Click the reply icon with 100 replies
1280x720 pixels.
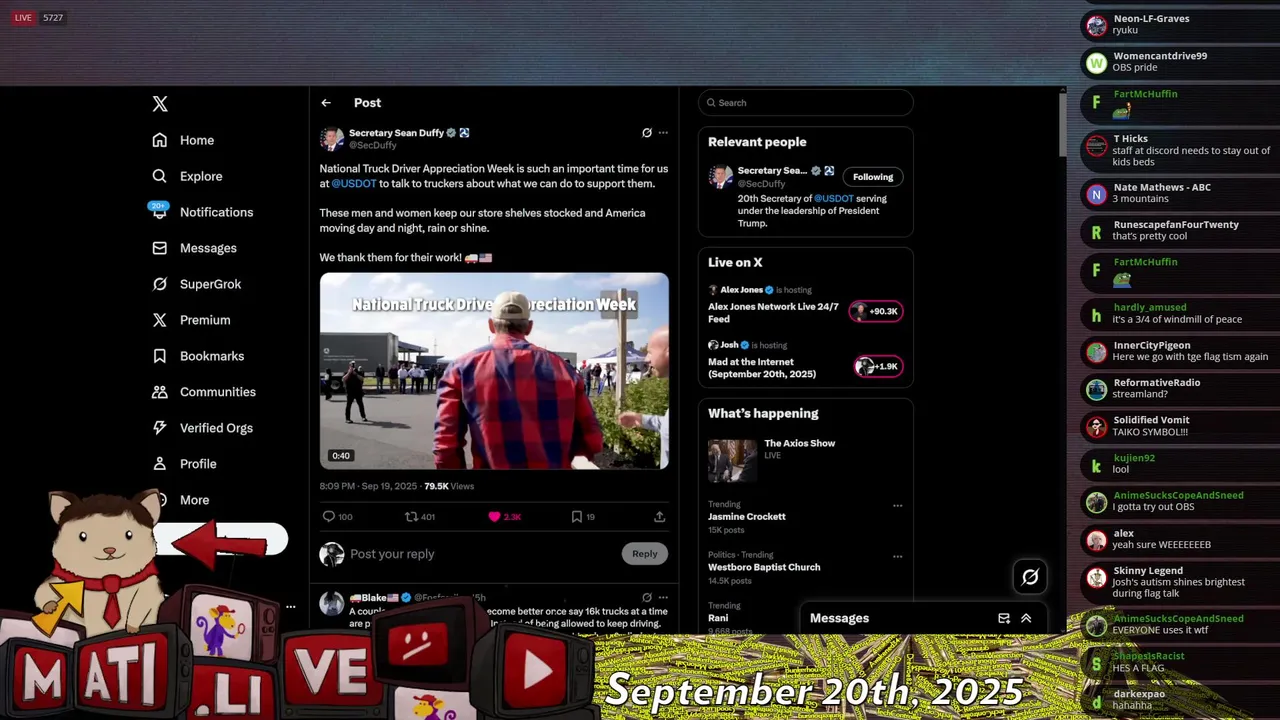(x=328, y=517)
